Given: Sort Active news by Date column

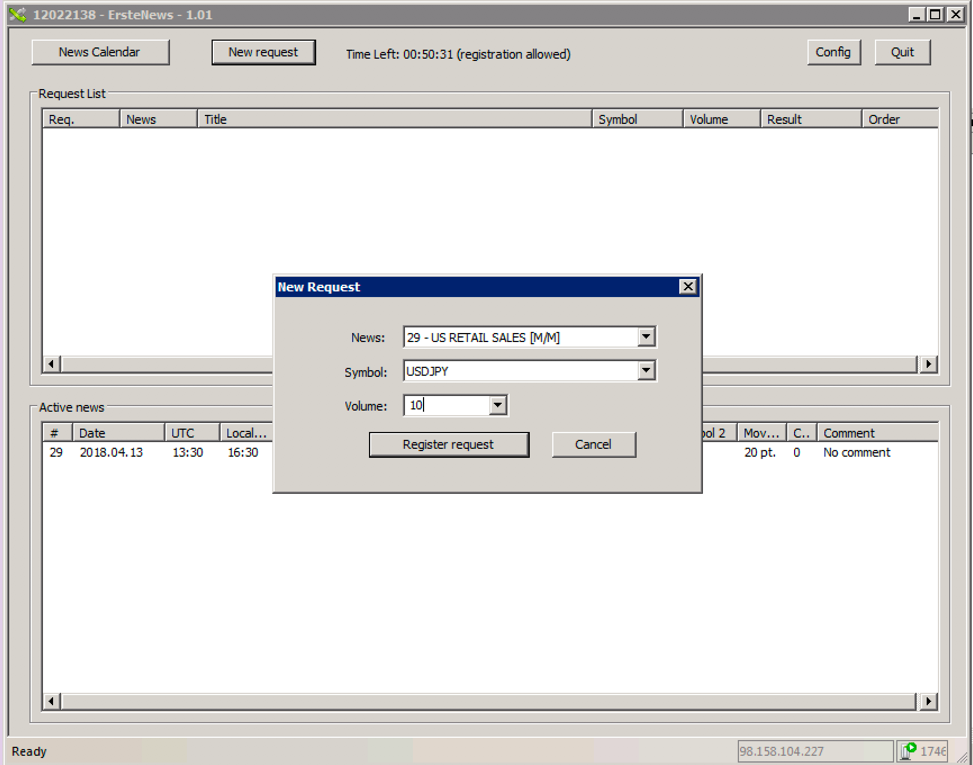Looking at the screenshot, I should [x=117, y=433].
